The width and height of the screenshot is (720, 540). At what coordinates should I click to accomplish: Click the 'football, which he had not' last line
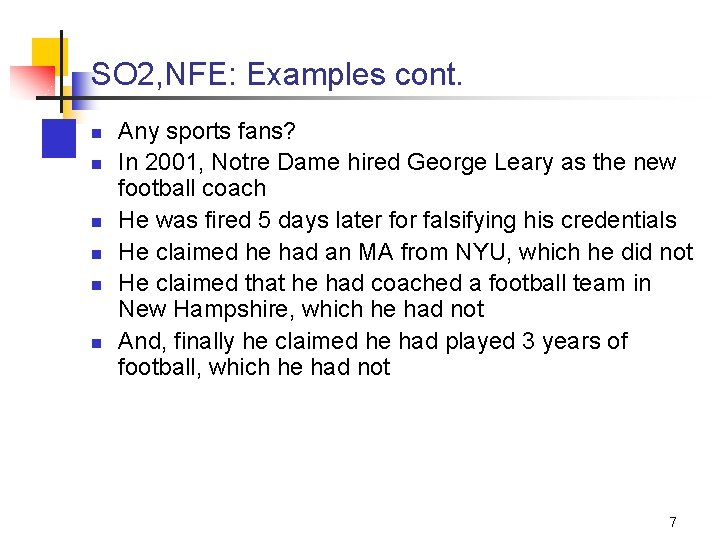tap(254, 368)
